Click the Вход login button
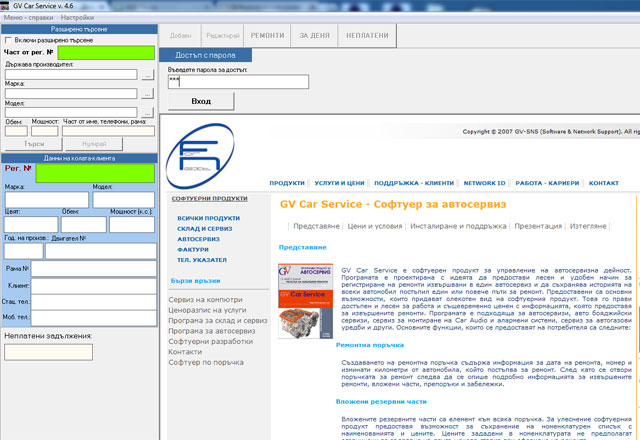The image size is (640, 440). 201,101
